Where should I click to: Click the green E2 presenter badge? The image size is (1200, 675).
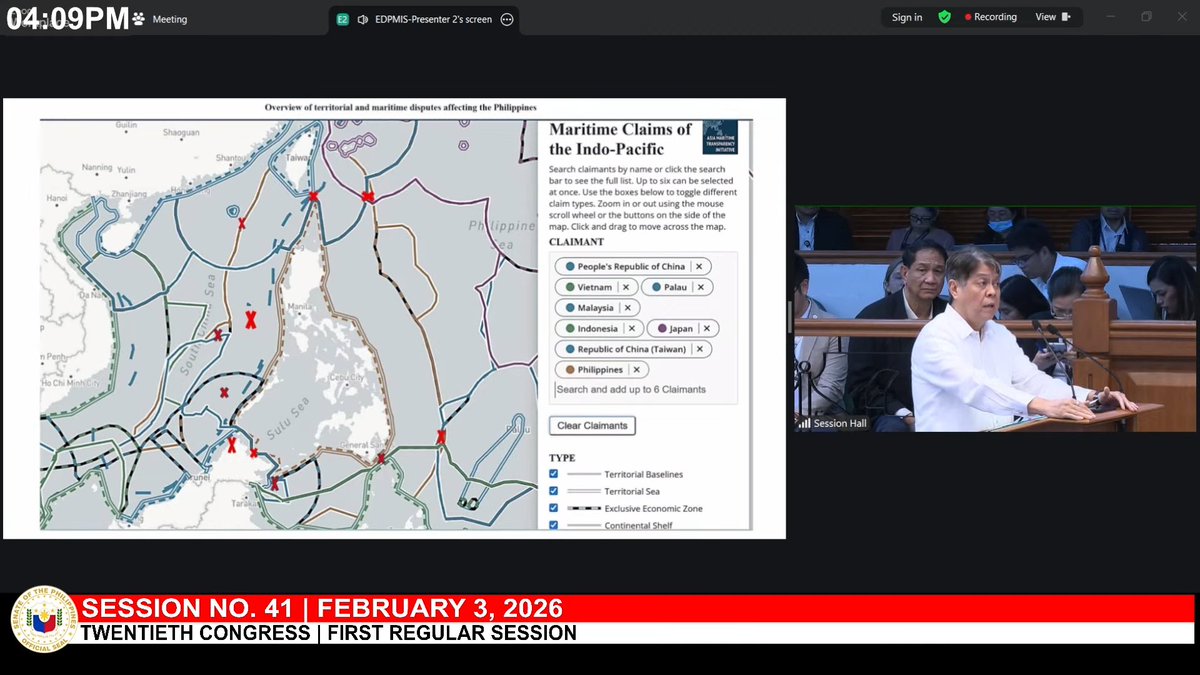tap(343, 19)
